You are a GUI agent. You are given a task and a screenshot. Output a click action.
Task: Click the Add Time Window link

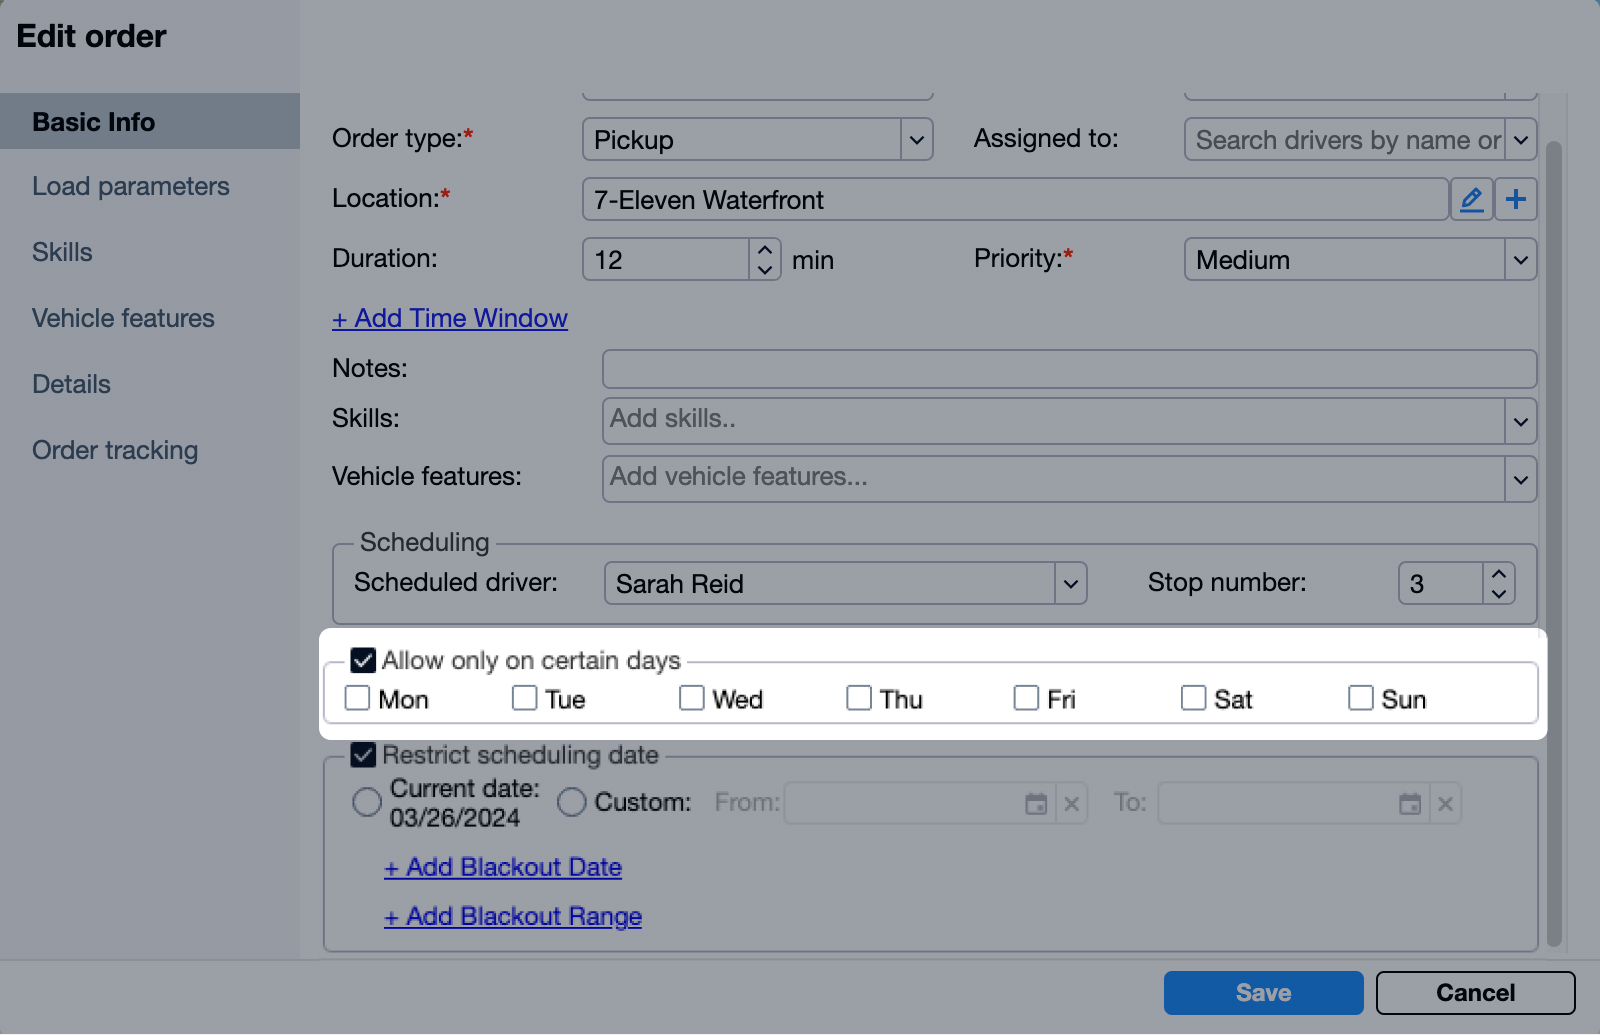(450, 319)
